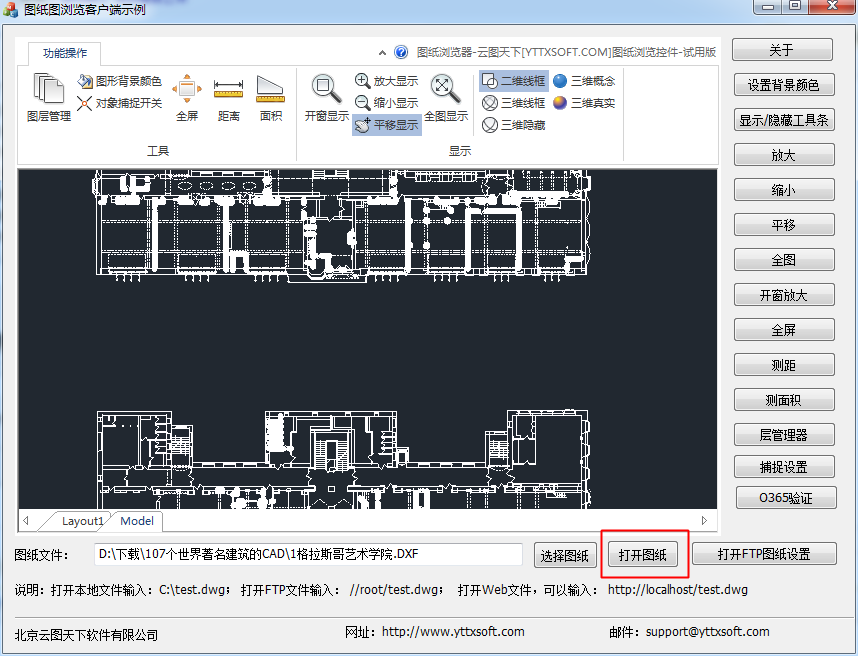
Task: Click the upper floor plan drawing in the viewport
Action: (341, 225)
